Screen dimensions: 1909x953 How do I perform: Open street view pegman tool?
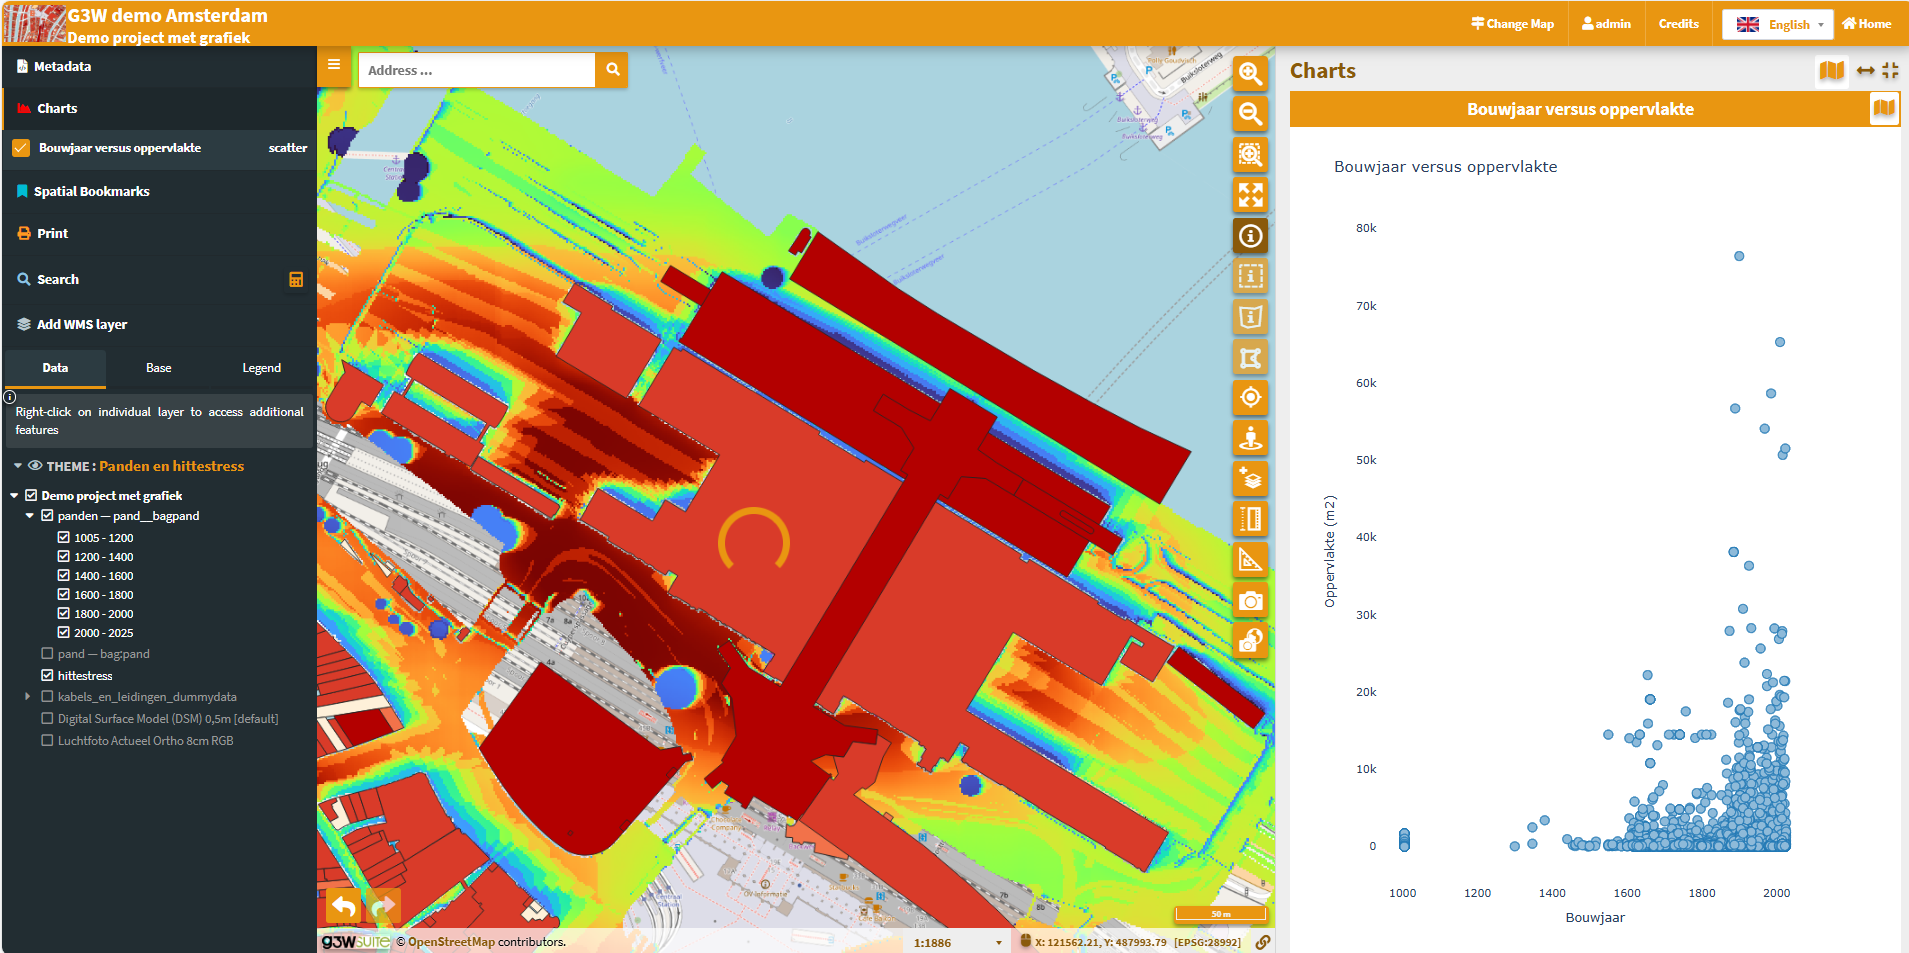pos(1250,438)
